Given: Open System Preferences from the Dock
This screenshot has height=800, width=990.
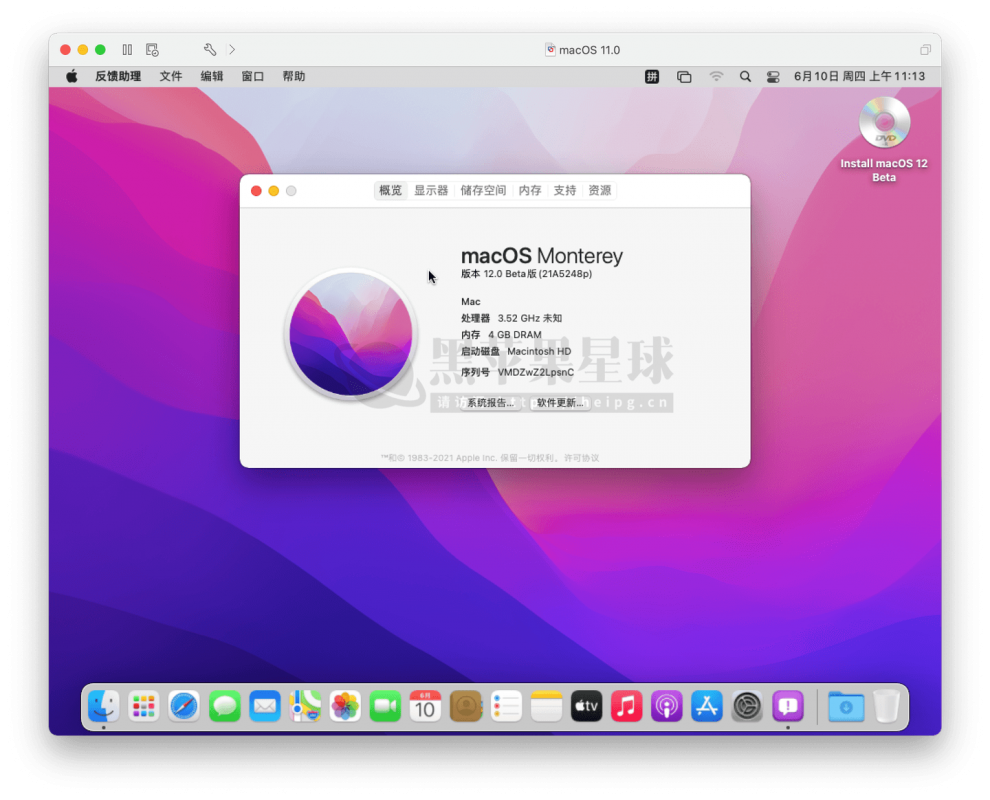Looking at the screenshot, I should click(x=746, y=706).
